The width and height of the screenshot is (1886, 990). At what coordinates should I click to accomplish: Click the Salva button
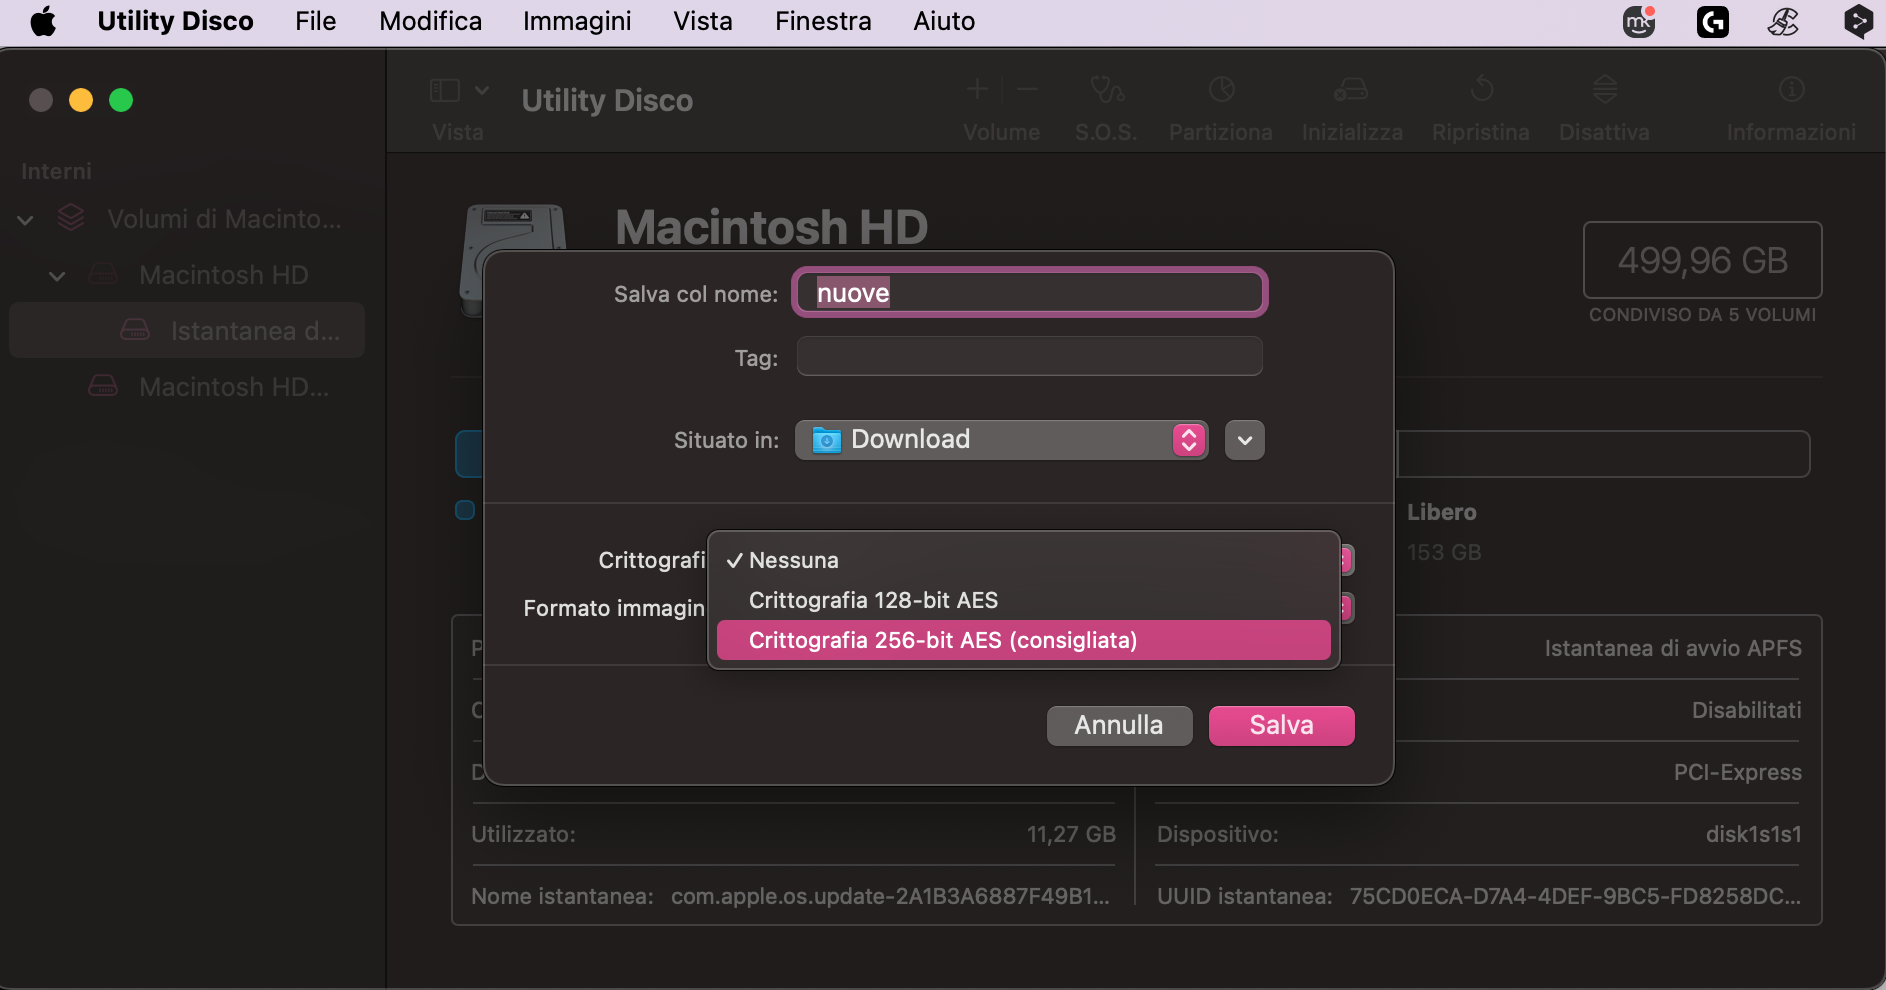tap(1281, 726)
